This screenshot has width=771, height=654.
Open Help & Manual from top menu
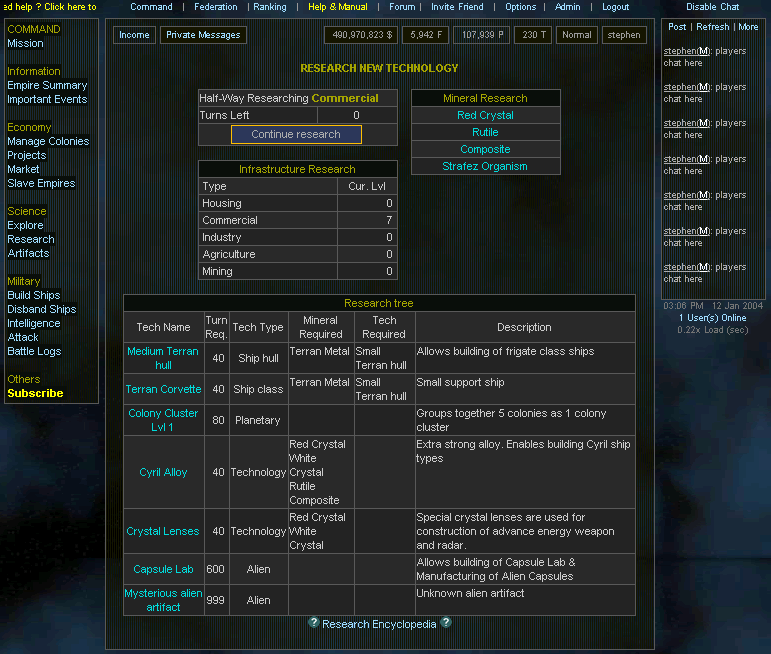click(337, 7)
